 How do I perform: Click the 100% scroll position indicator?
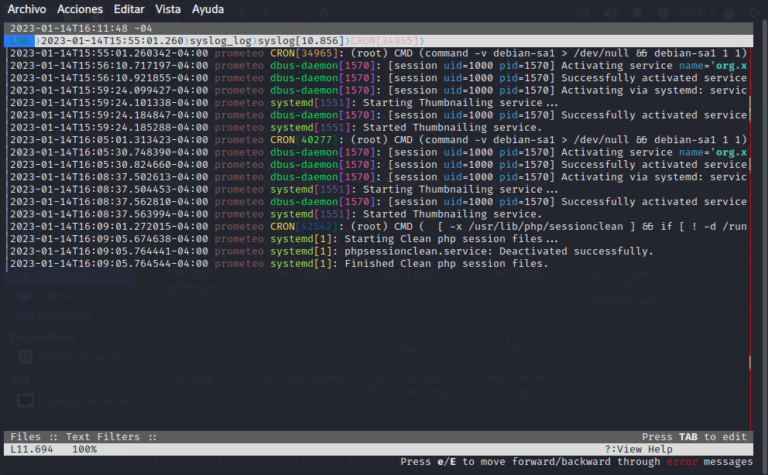click(85, 450)
